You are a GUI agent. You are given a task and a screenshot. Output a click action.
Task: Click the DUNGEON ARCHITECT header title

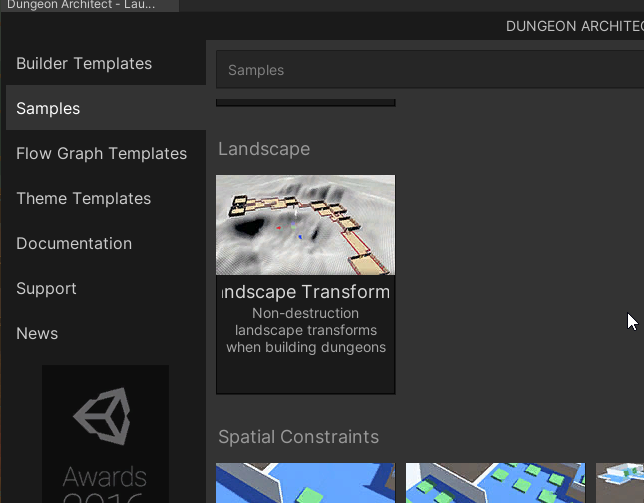tap(575, 26)
